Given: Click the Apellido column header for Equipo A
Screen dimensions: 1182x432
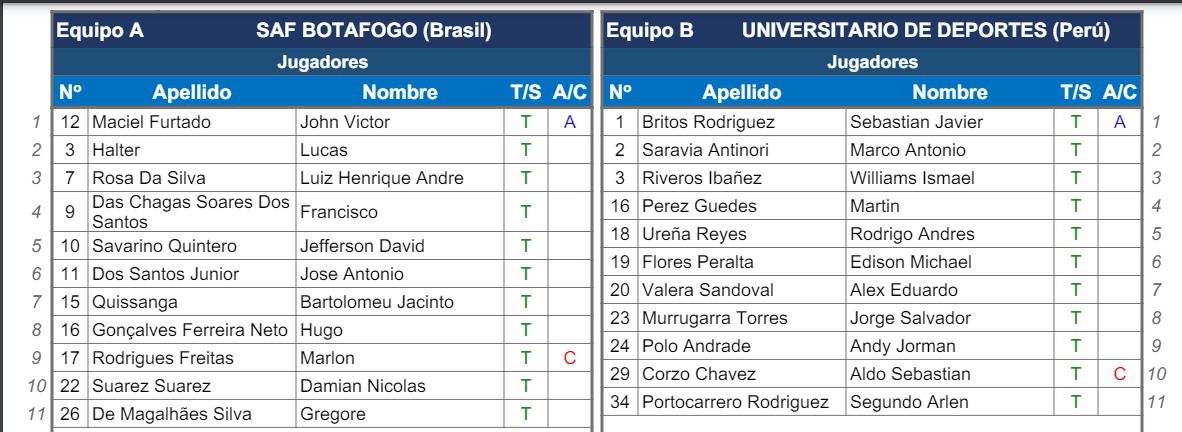Looking at the screenshot, I should pyautogui.click(x=191, y=93).
